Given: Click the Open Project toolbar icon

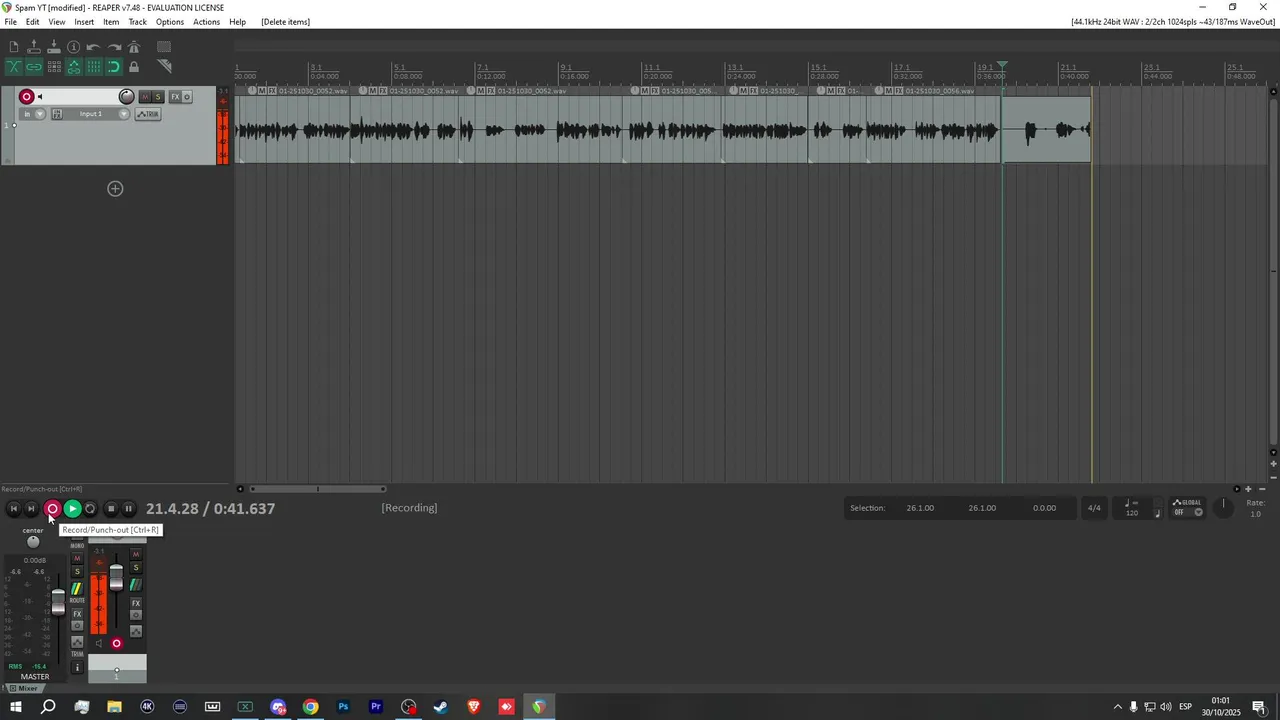Looking at the screenshot, I should [x=34, y=47].
